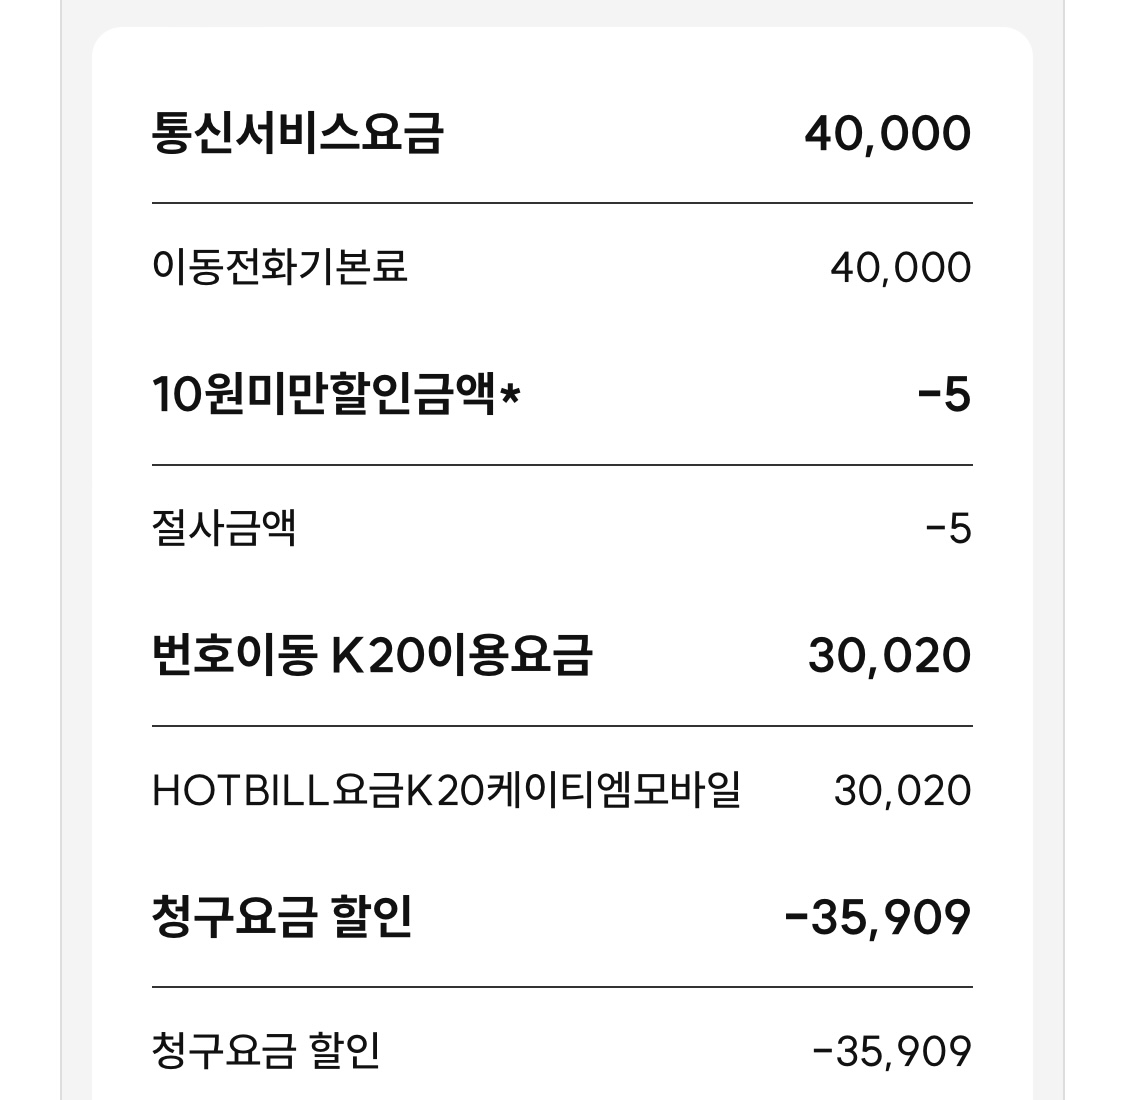Select the 통신서비스요금 heading
The image size is (1125, 1100).
click(x=297, y=133)
